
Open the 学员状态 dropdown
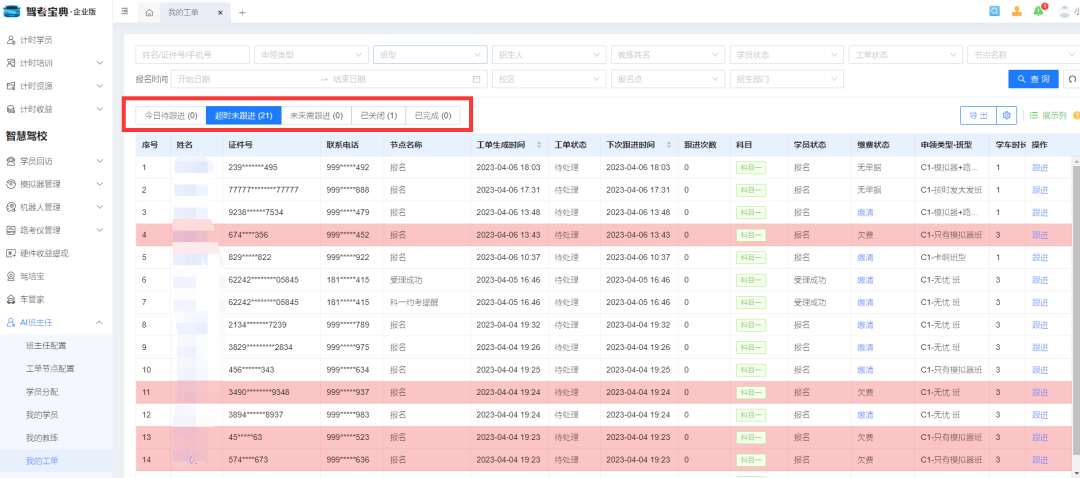coord(787,54)
